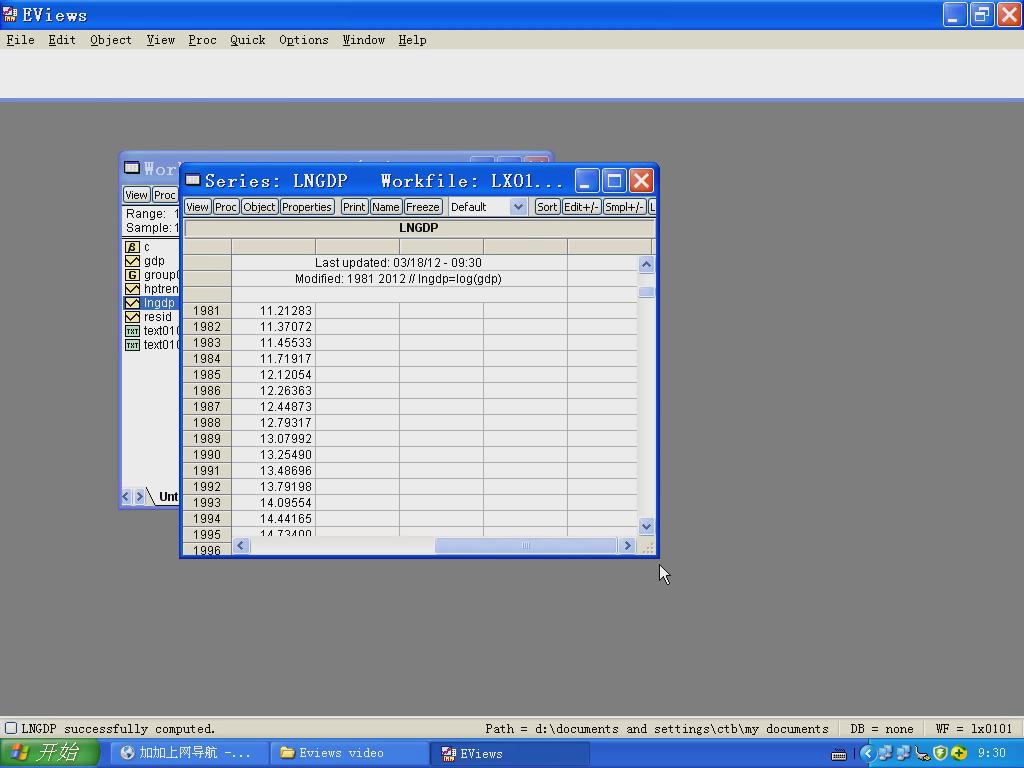The image size is (1024, 768).
Task: Click Object button in Series LNGDP toolbar
Action: pyautogui.click(x=259, y=207)
